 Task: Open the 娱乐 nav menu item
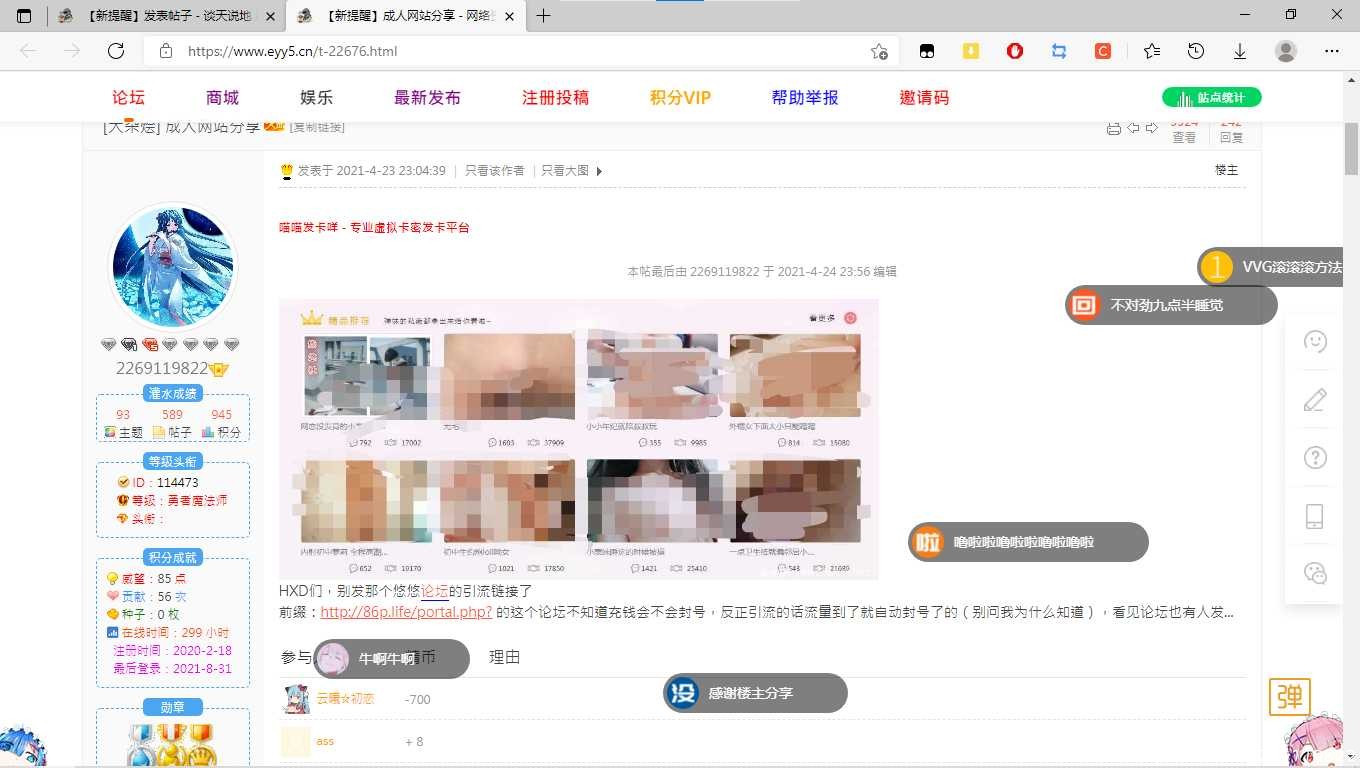(316, 97)
